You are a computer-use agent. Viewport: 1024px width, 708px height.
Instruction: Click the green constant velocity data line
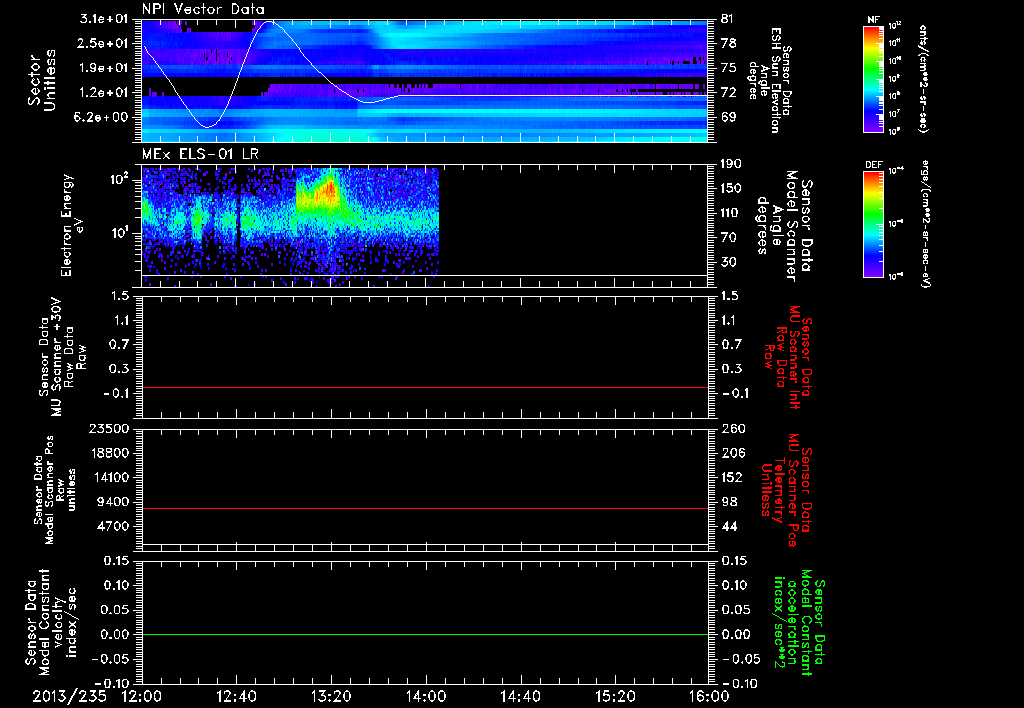(x=424, y=634)
